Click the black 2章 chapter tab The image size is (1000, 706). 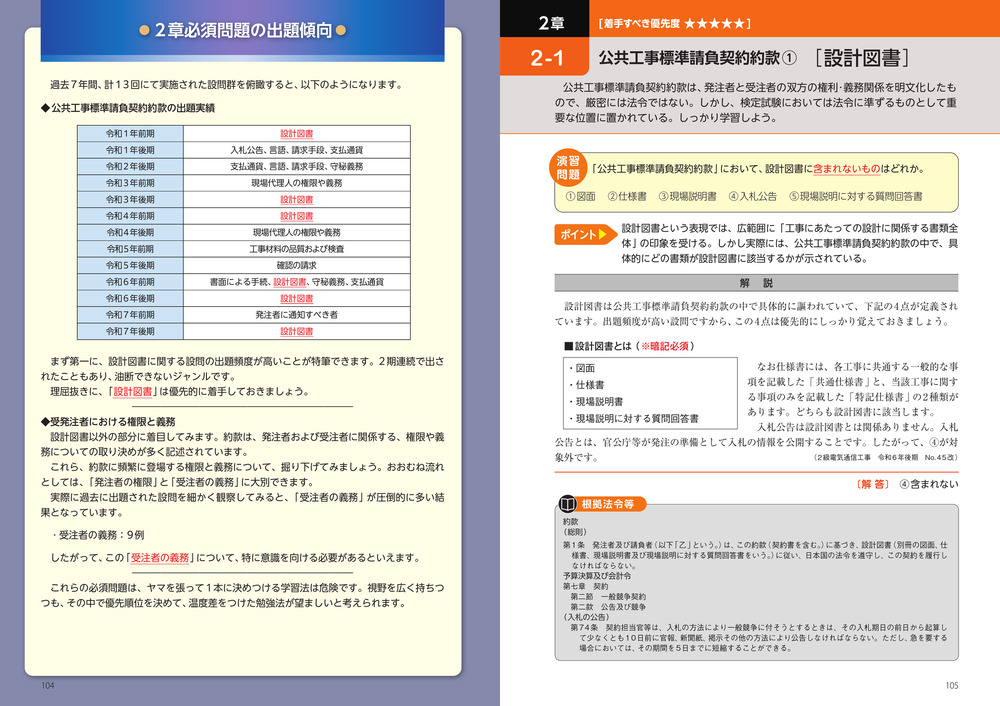pyautogui.click(x=548, y=21)
